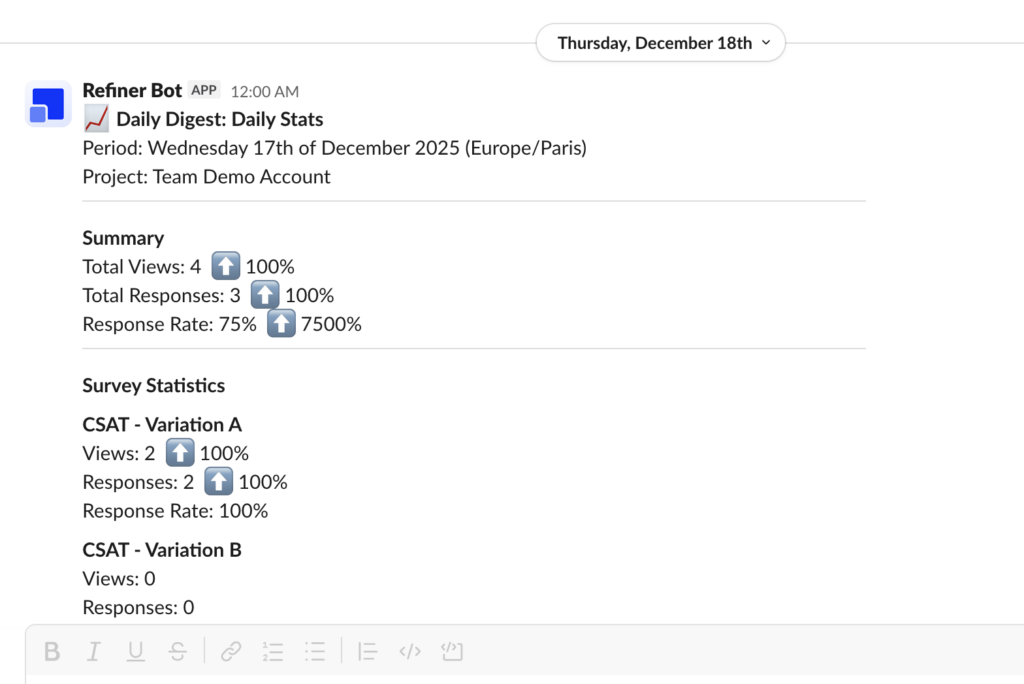This screenshot has width=1024, height=684.
Task: Click the chart emoji before Daily Digest
Action: 96,120
